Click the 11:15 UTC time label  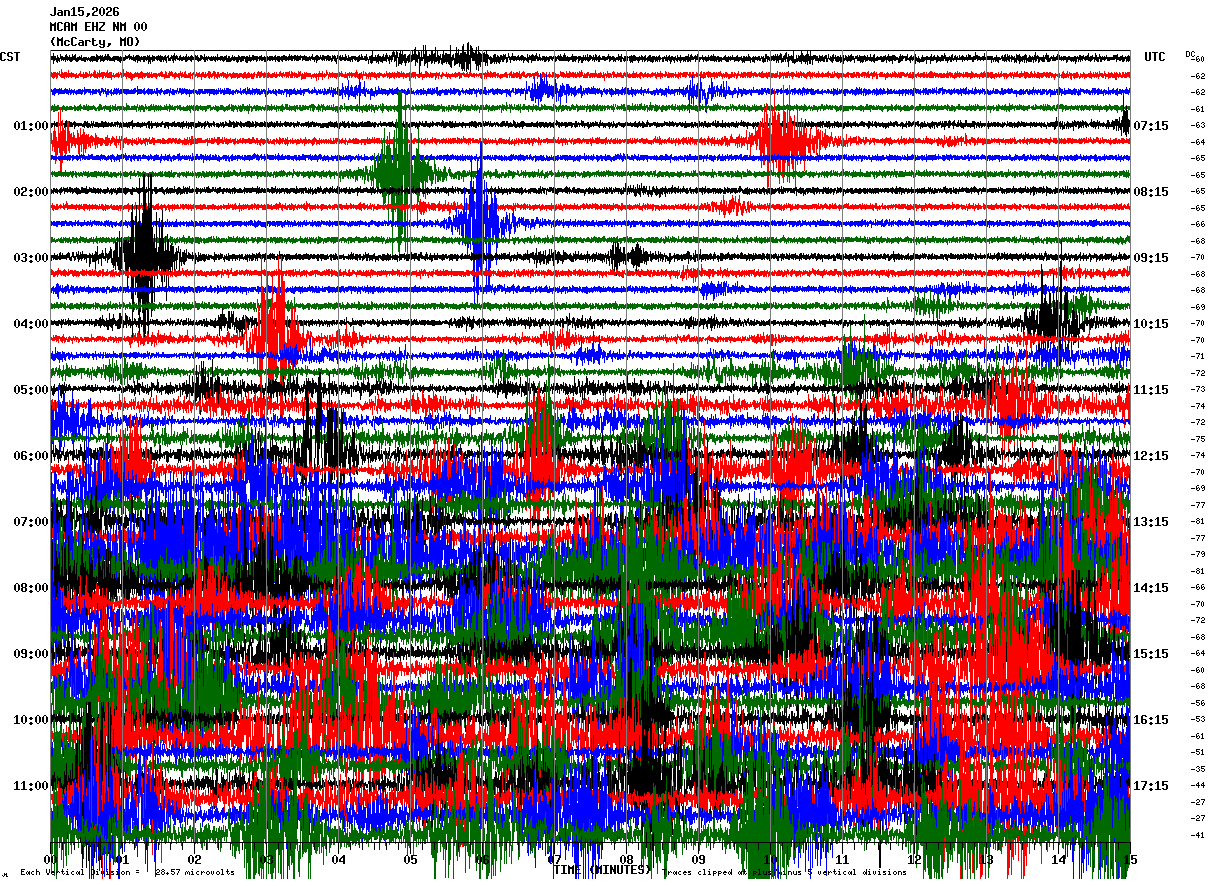(1151, 390)
